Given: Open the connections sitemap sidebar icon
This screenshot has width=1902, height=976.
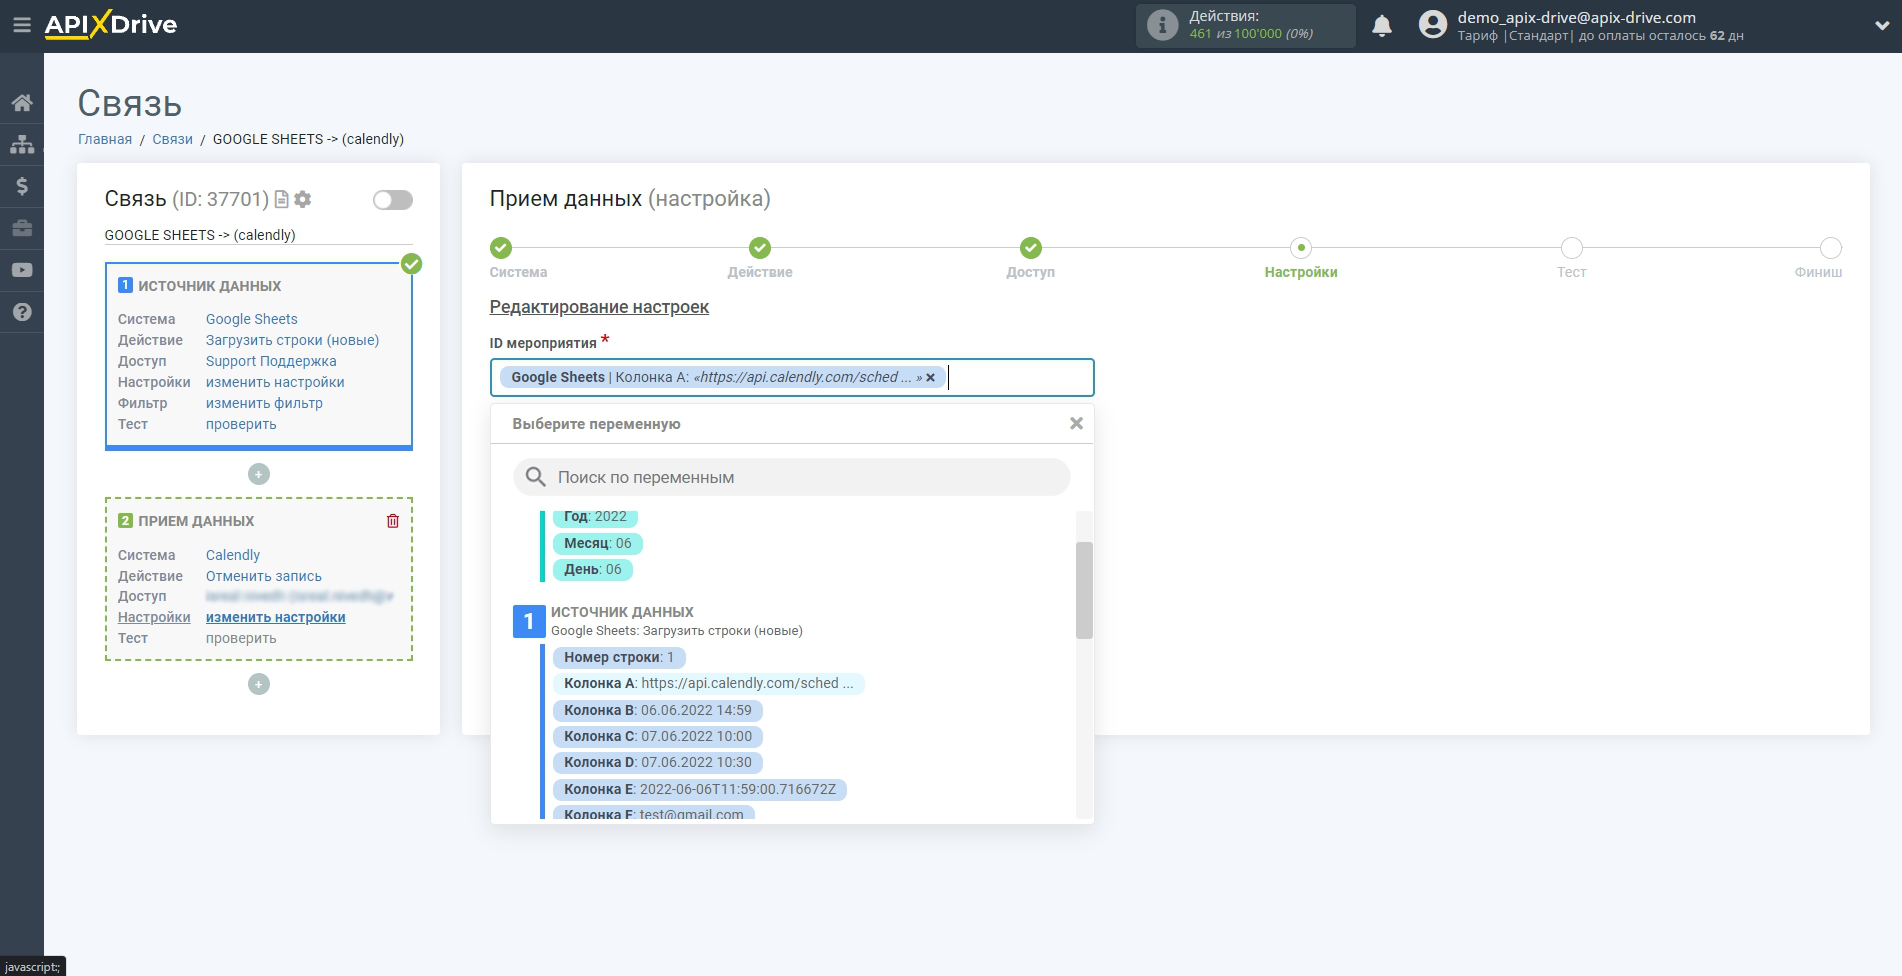Looking at the screenshot, I should click(22, 145).
